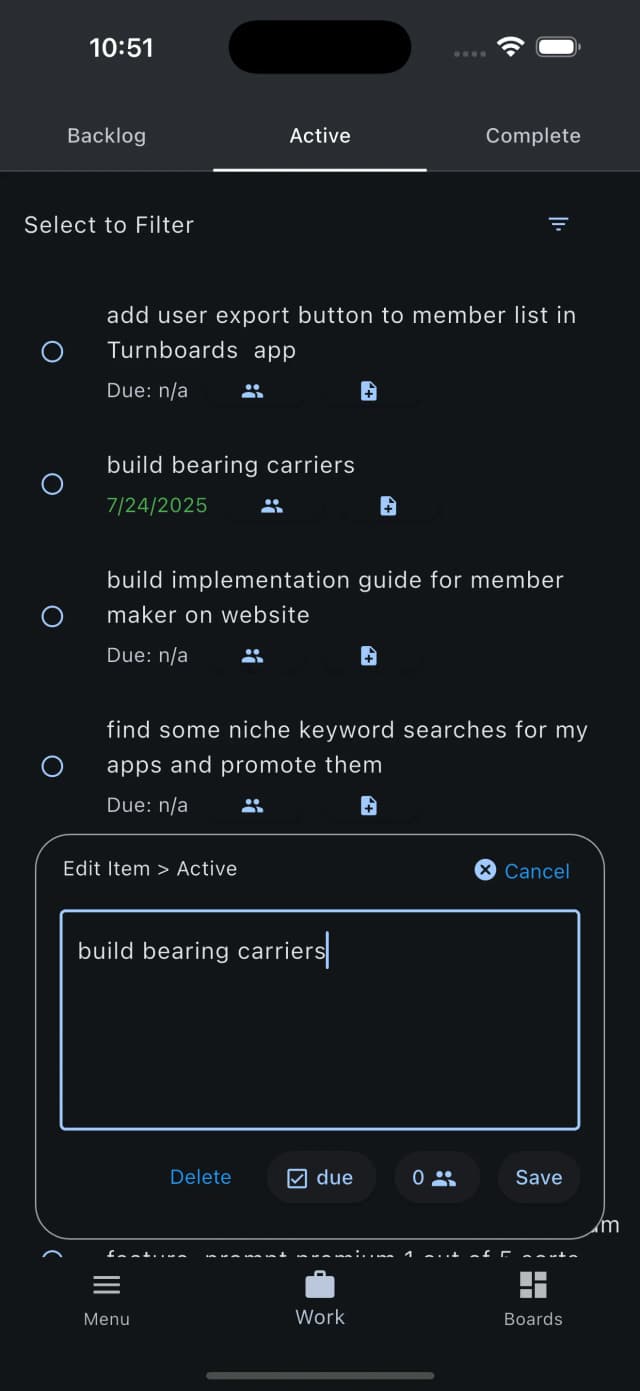Delete the bearing carriers item
The width and height of the screenshot is (640, 1391).
(x=200, y=1177)
